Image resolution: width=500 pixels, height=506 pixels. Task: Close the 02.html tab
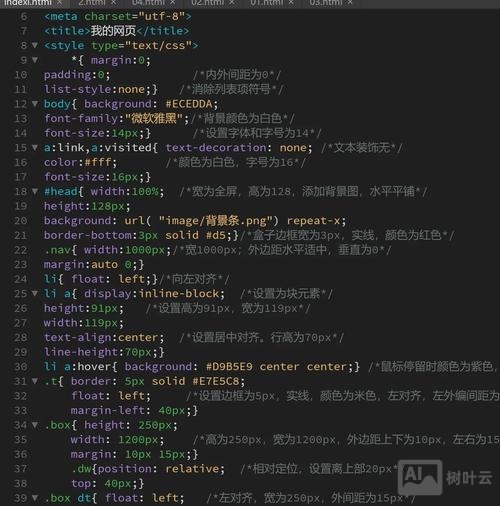232,3
